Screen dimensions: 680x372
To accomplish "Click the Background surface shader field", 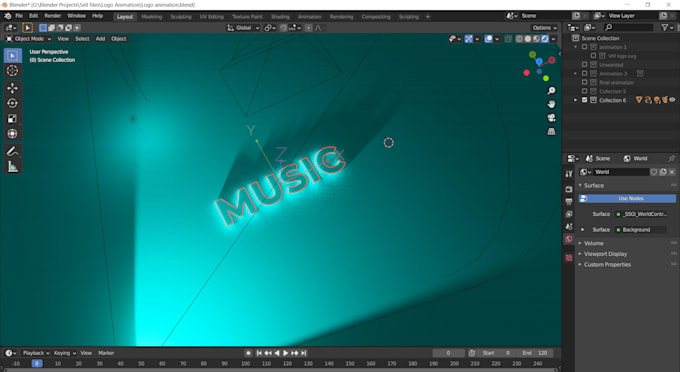I will pos(641,230).
